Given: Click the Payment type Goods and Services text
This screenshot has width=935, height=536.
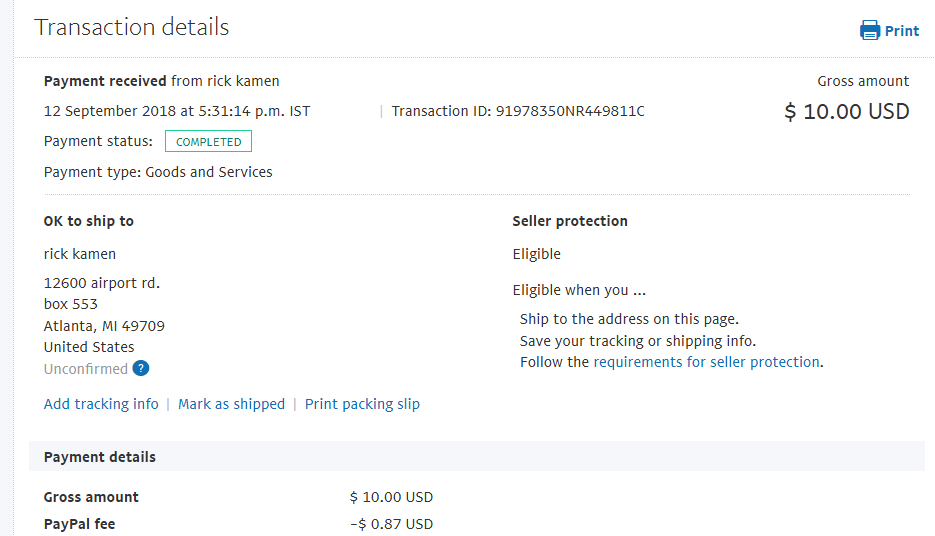Looking at the screenshot, I should (x=158, y=172).
